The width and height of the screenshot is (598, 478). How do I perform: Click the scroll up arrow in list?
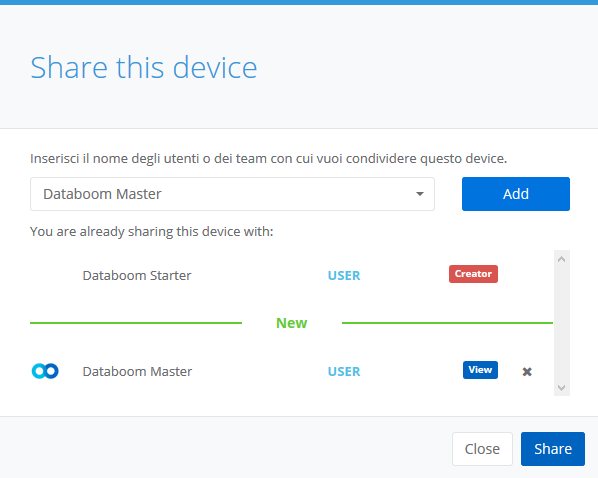pyautogui.click(x=561, y=259)
